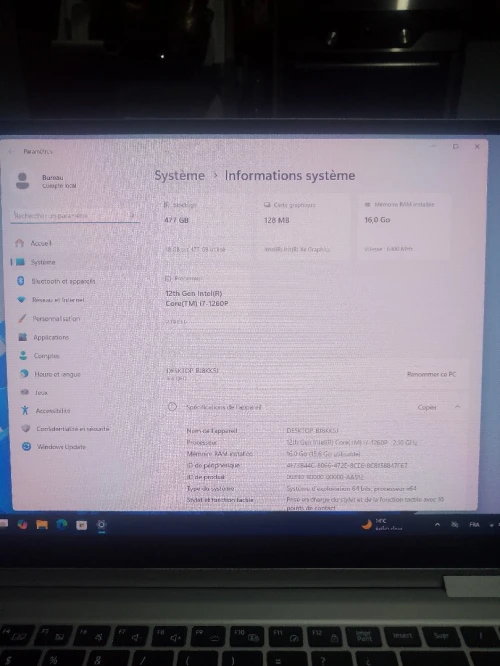Screen dimensions: 500x666
Task: Click Renommer ce PC
Action: pyautogui.click(x=431, y=374)
